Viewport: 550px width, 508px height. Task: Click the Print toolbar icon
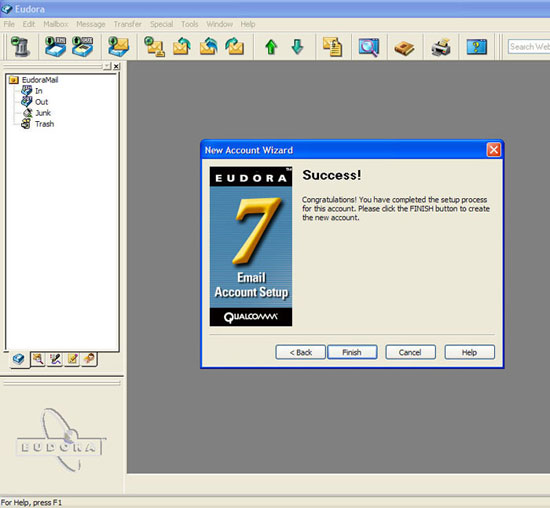441,47
